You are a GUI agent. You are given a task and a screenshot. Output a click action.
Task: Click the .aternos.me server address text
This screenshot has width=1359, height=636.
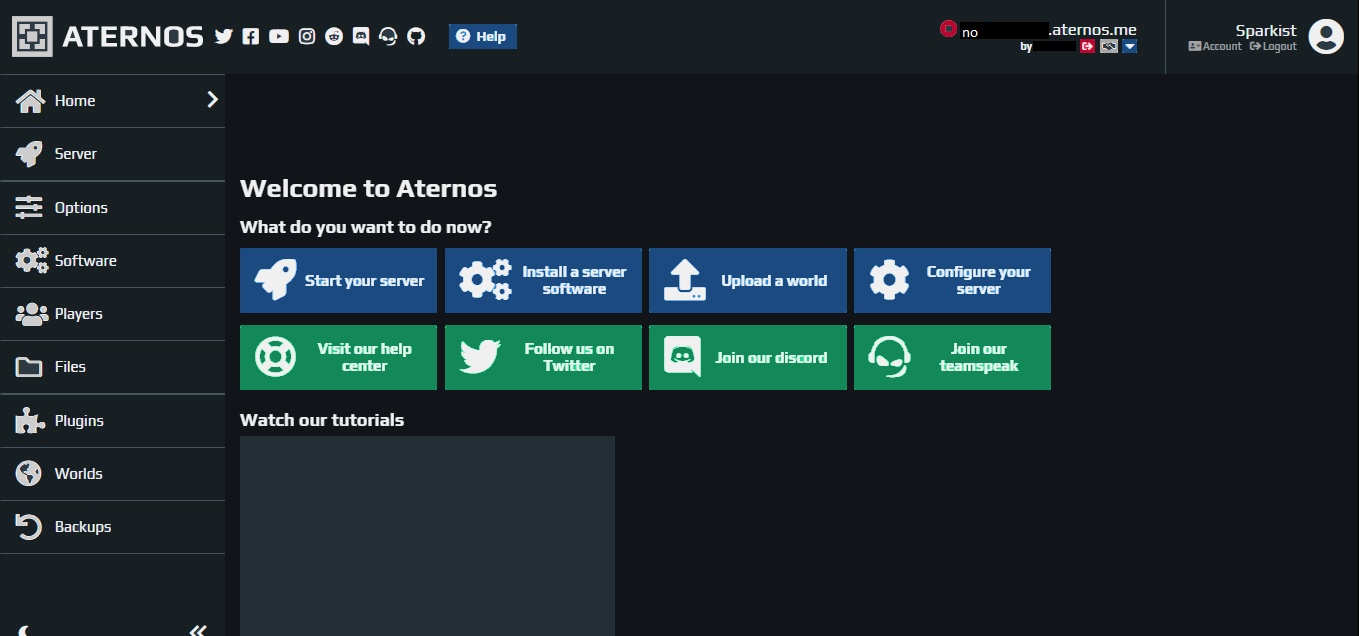[x=1092, y=30]
